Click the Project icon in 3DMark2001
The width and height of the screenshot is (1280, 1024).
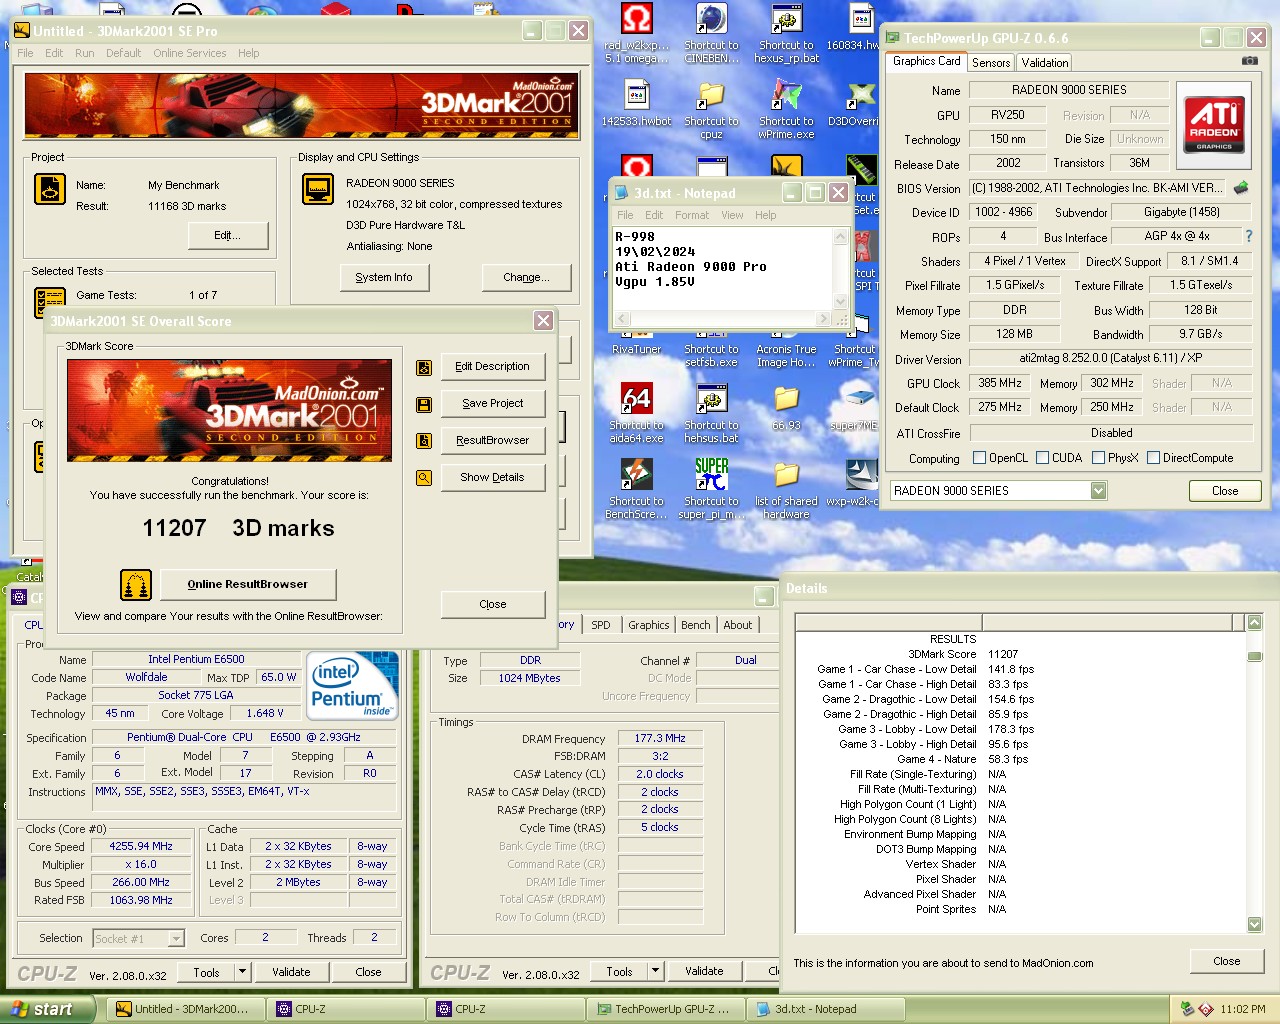[50, 189]
